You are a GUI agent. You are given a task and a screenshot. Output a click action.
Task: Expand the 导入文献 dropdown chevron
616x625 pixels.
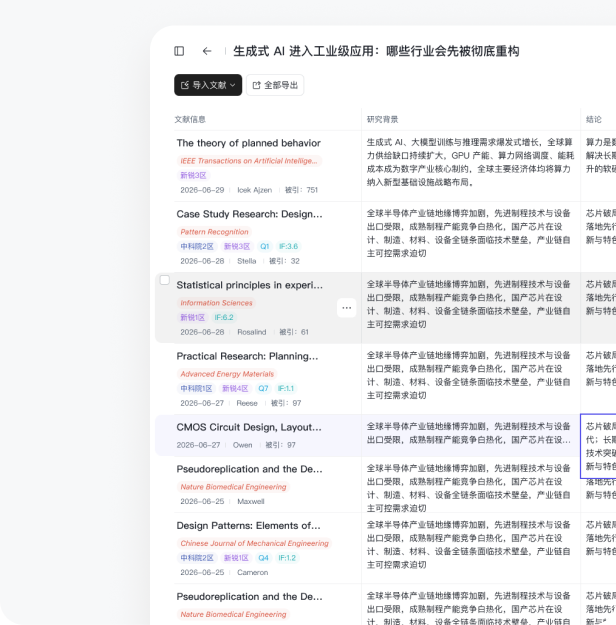[232, 85]
